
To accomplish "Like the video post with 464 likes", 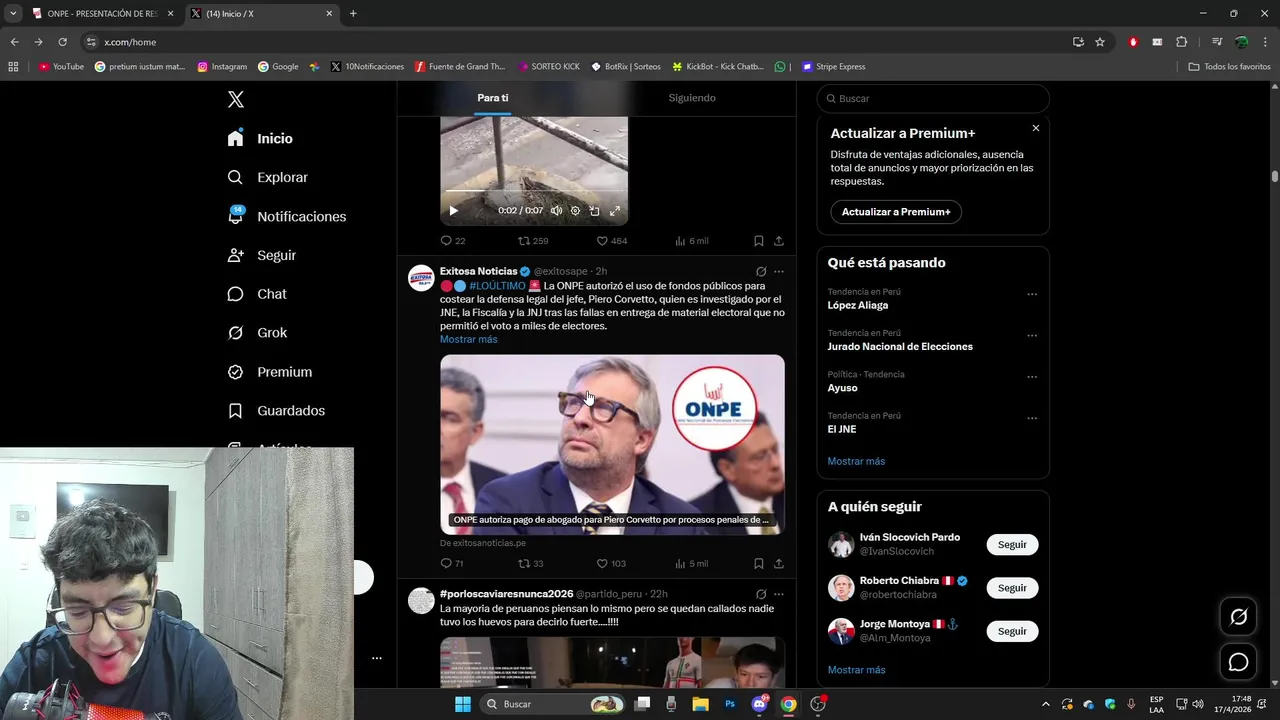I will [x=611, y=241].
